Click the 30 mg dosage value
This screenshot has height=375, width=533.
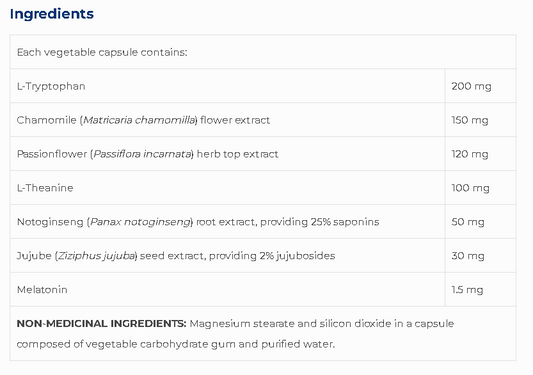coord(468,256)
